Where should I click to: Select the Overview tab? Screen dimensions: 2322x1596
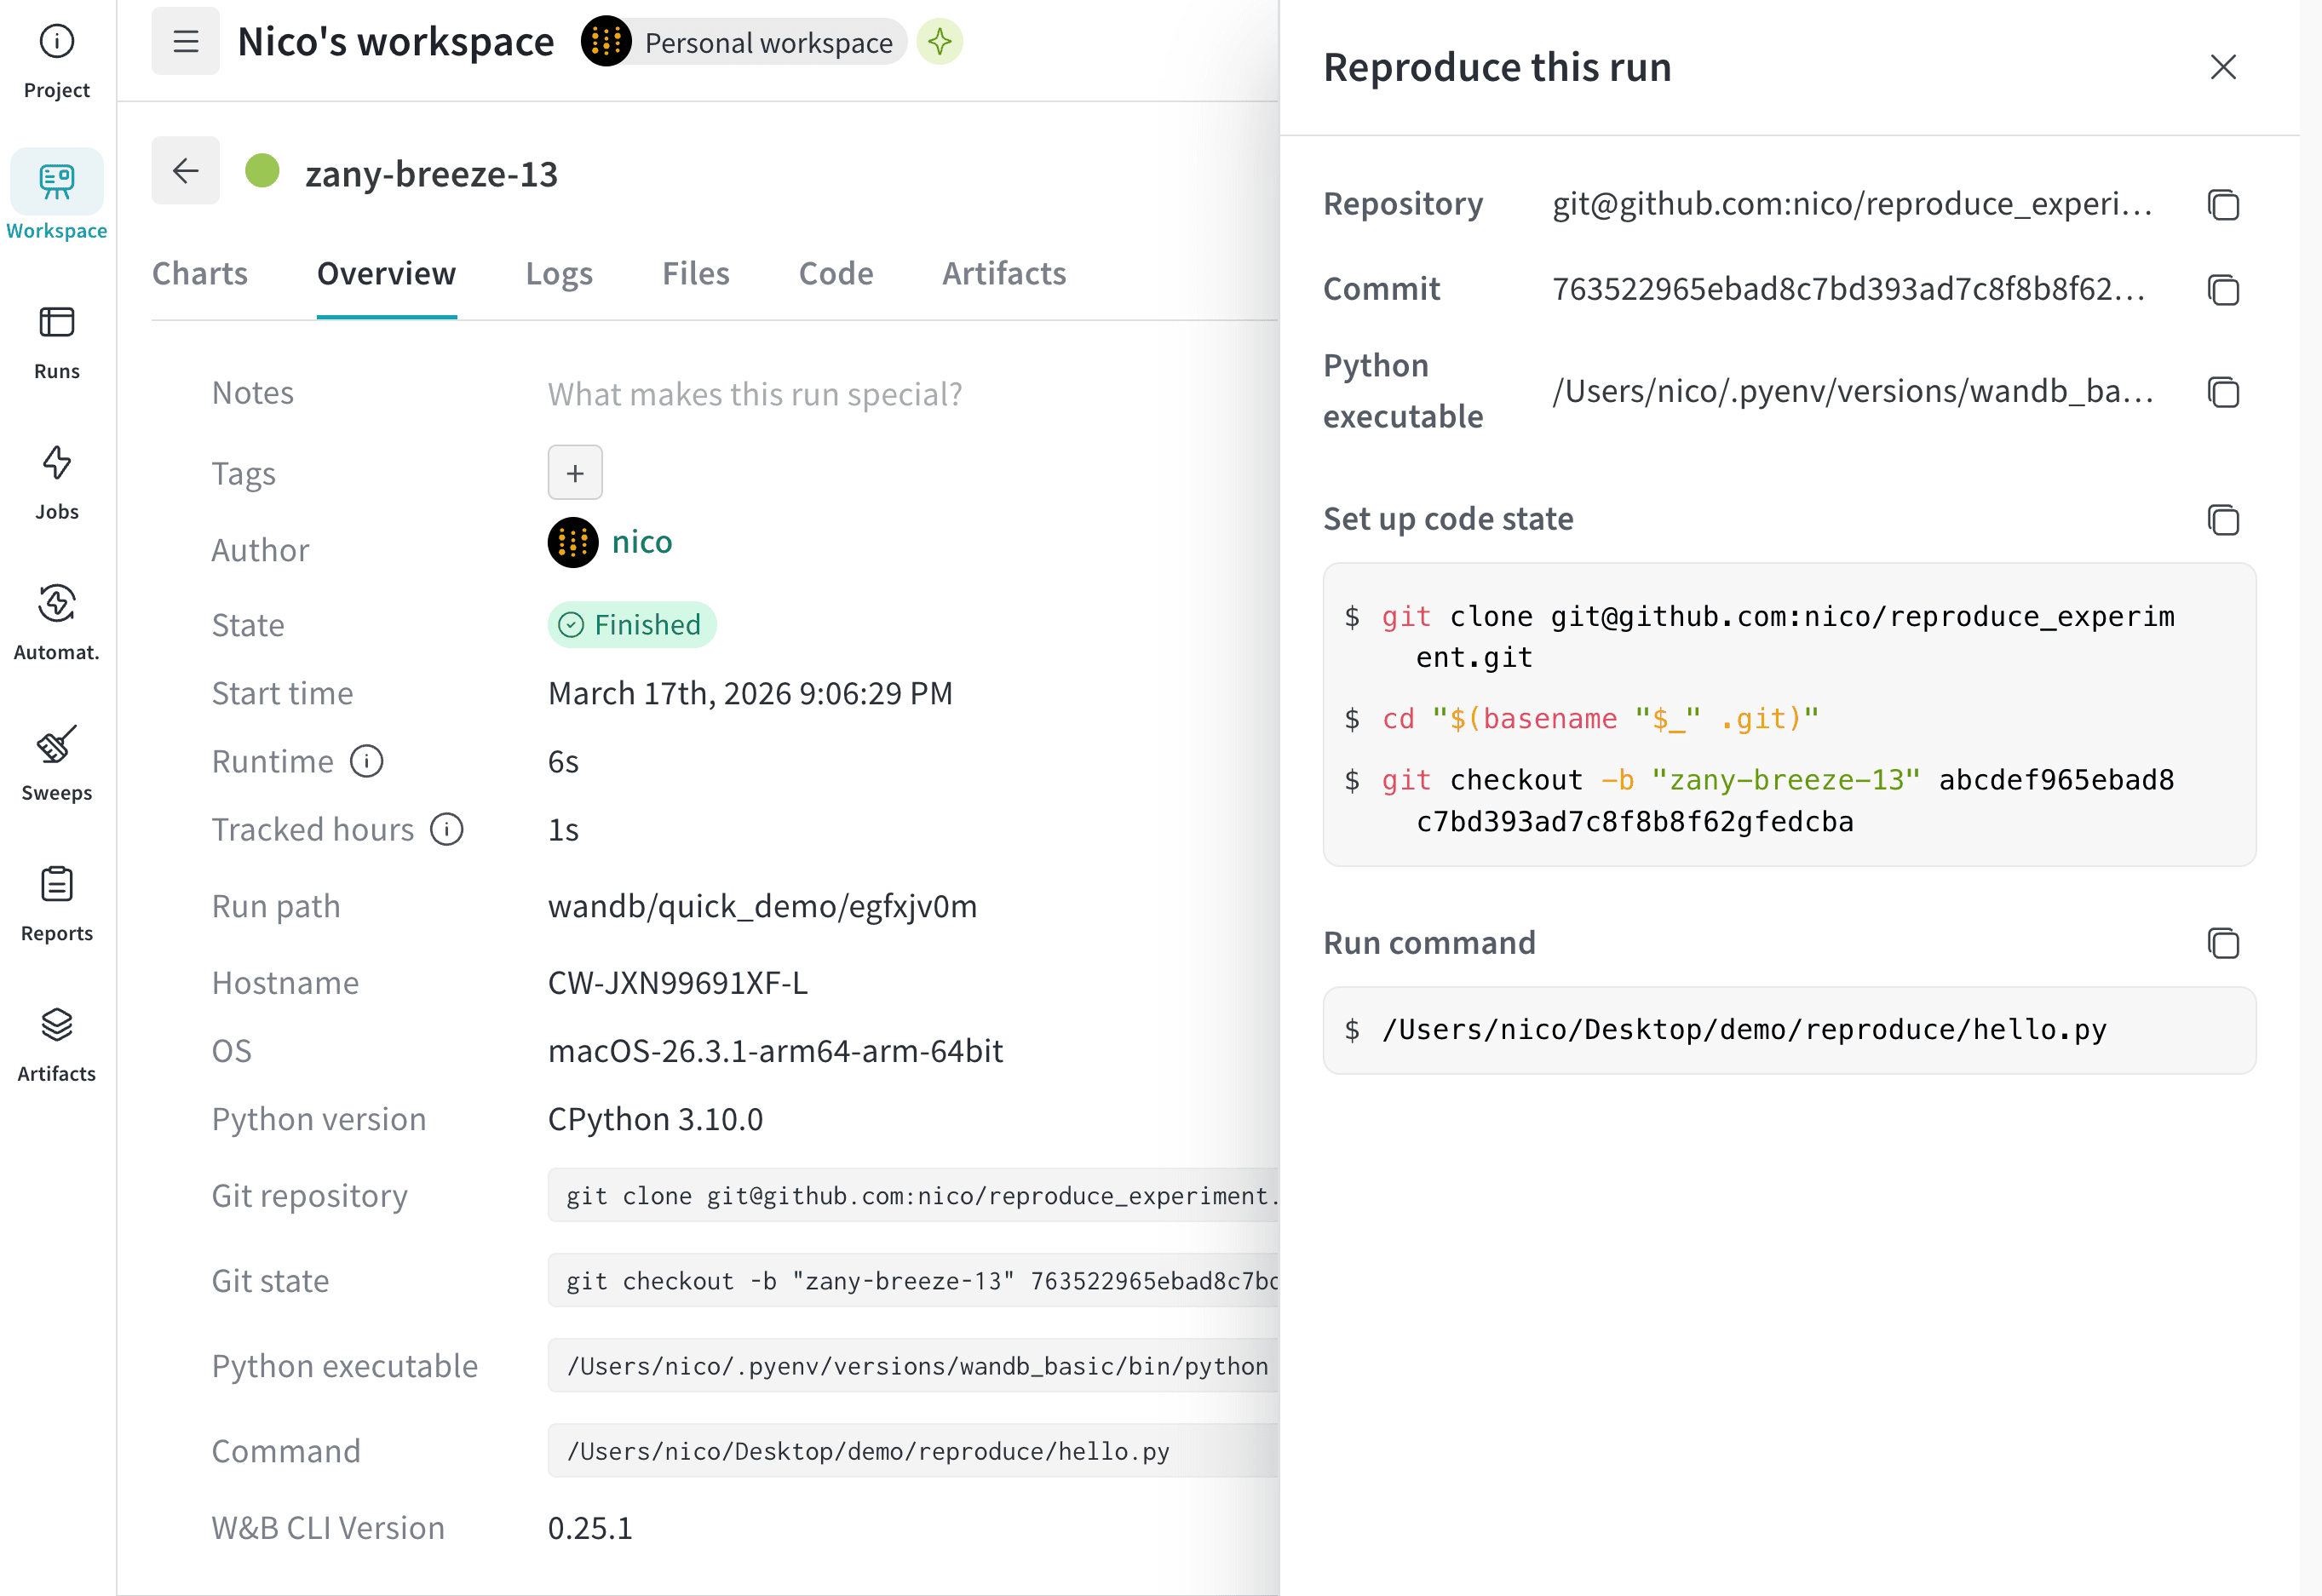click(x=387, y=273)
